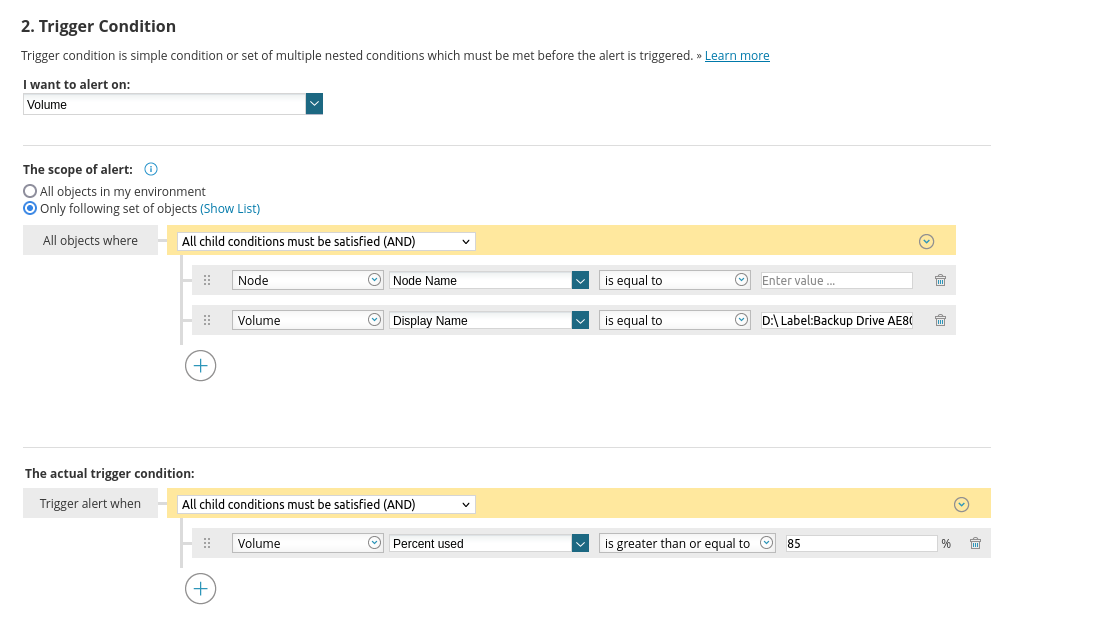Click the Node Name Enter value field
The height and width of the screenshot is (637, 1096).
pos(837,280)
